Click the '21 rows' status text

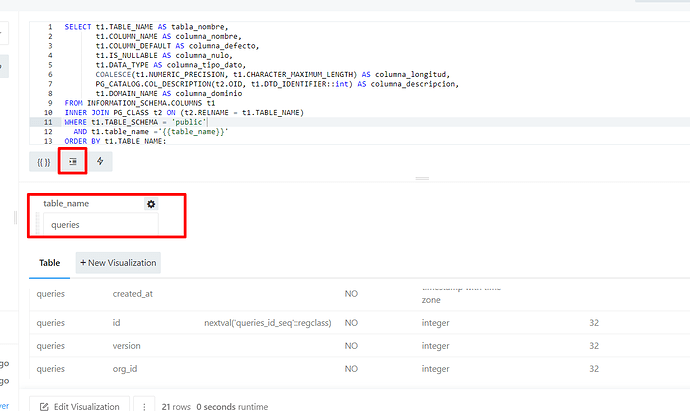coord(176,407)
